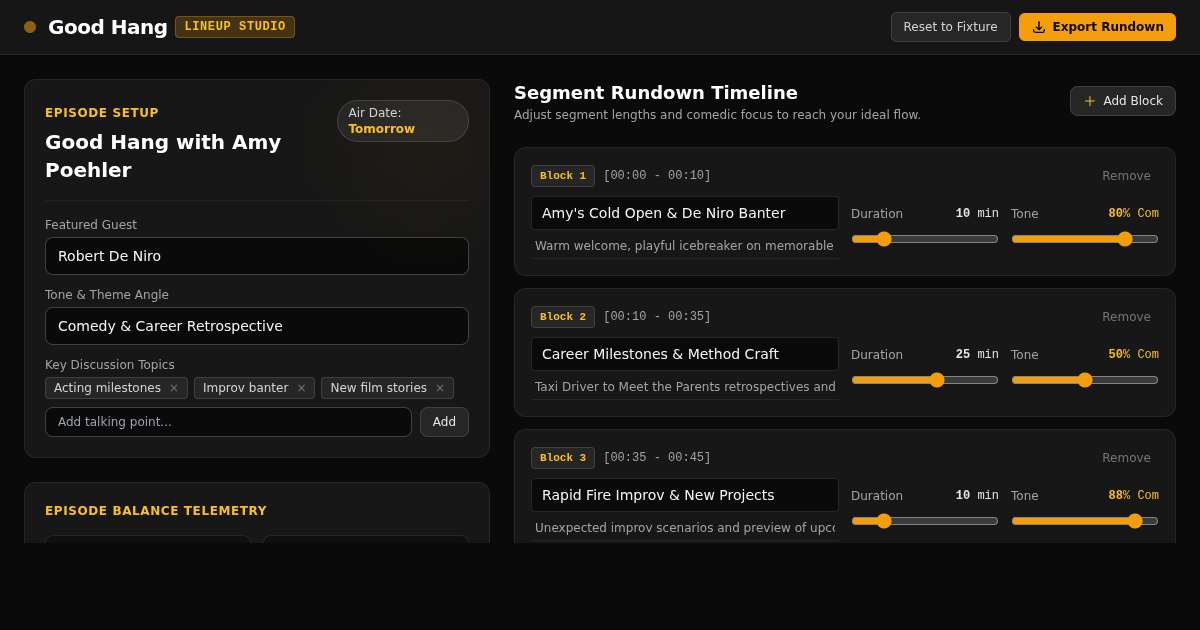
Task: Click the [00:35 - 00:45] time range
Action: pyautogui.click(x=657, y=458)
